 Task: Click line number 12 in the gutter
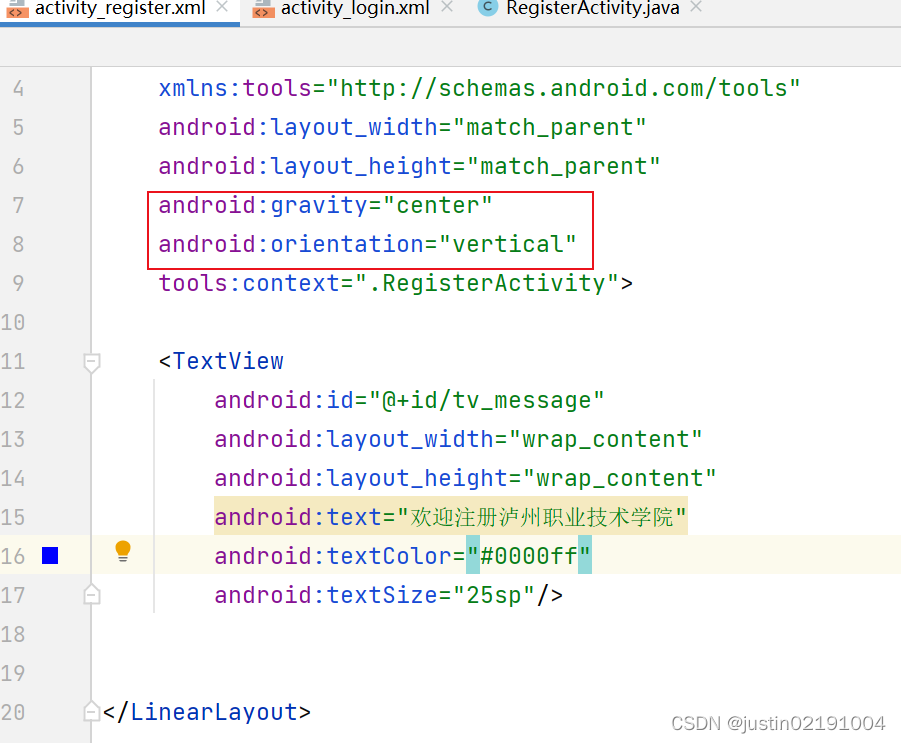[x=13, y=400]
